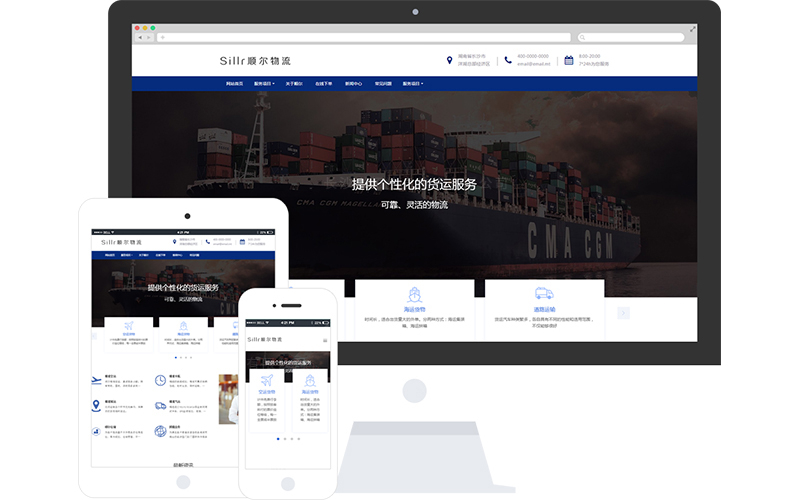Image resolution: width=800 pixels, height=500 pixels.
Task: Click the phone icon in the tablet header
Action: coord(208,242)
